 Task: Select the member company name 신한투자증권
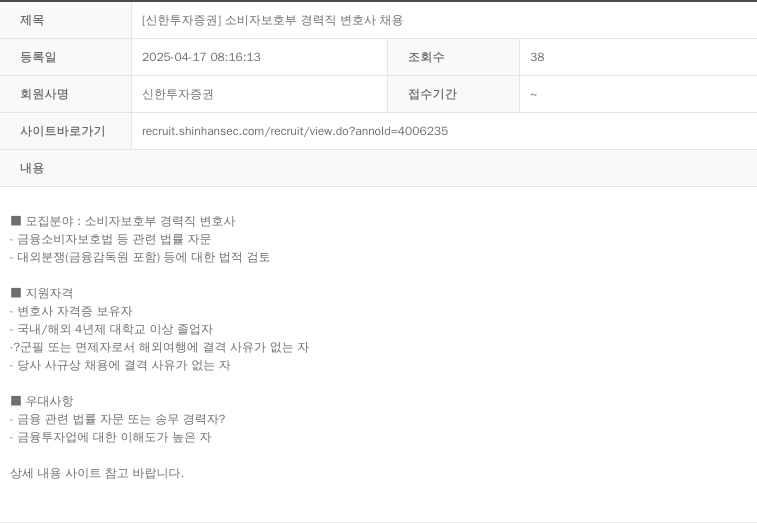tap(178, 94)
